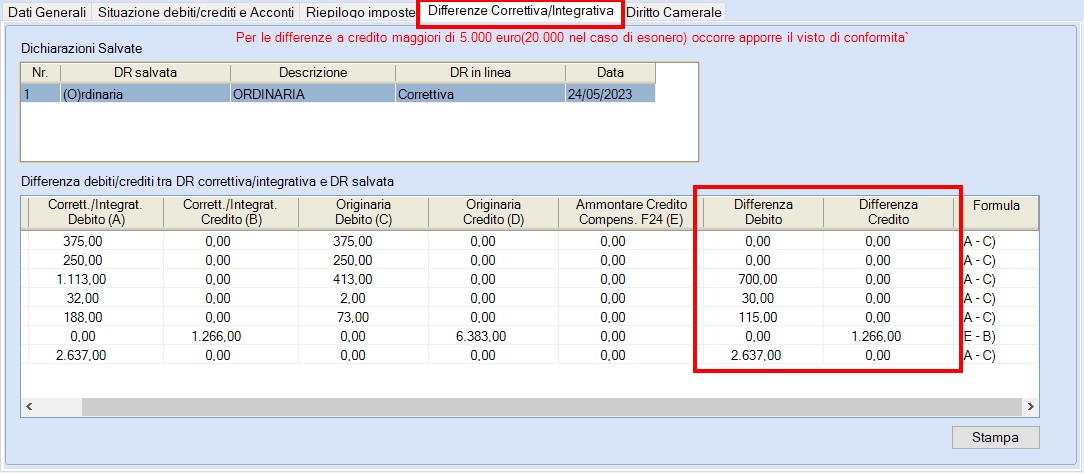Click the 1.266,00 value in Differenza Credito

pyautogui.click(x=875, y=337)
